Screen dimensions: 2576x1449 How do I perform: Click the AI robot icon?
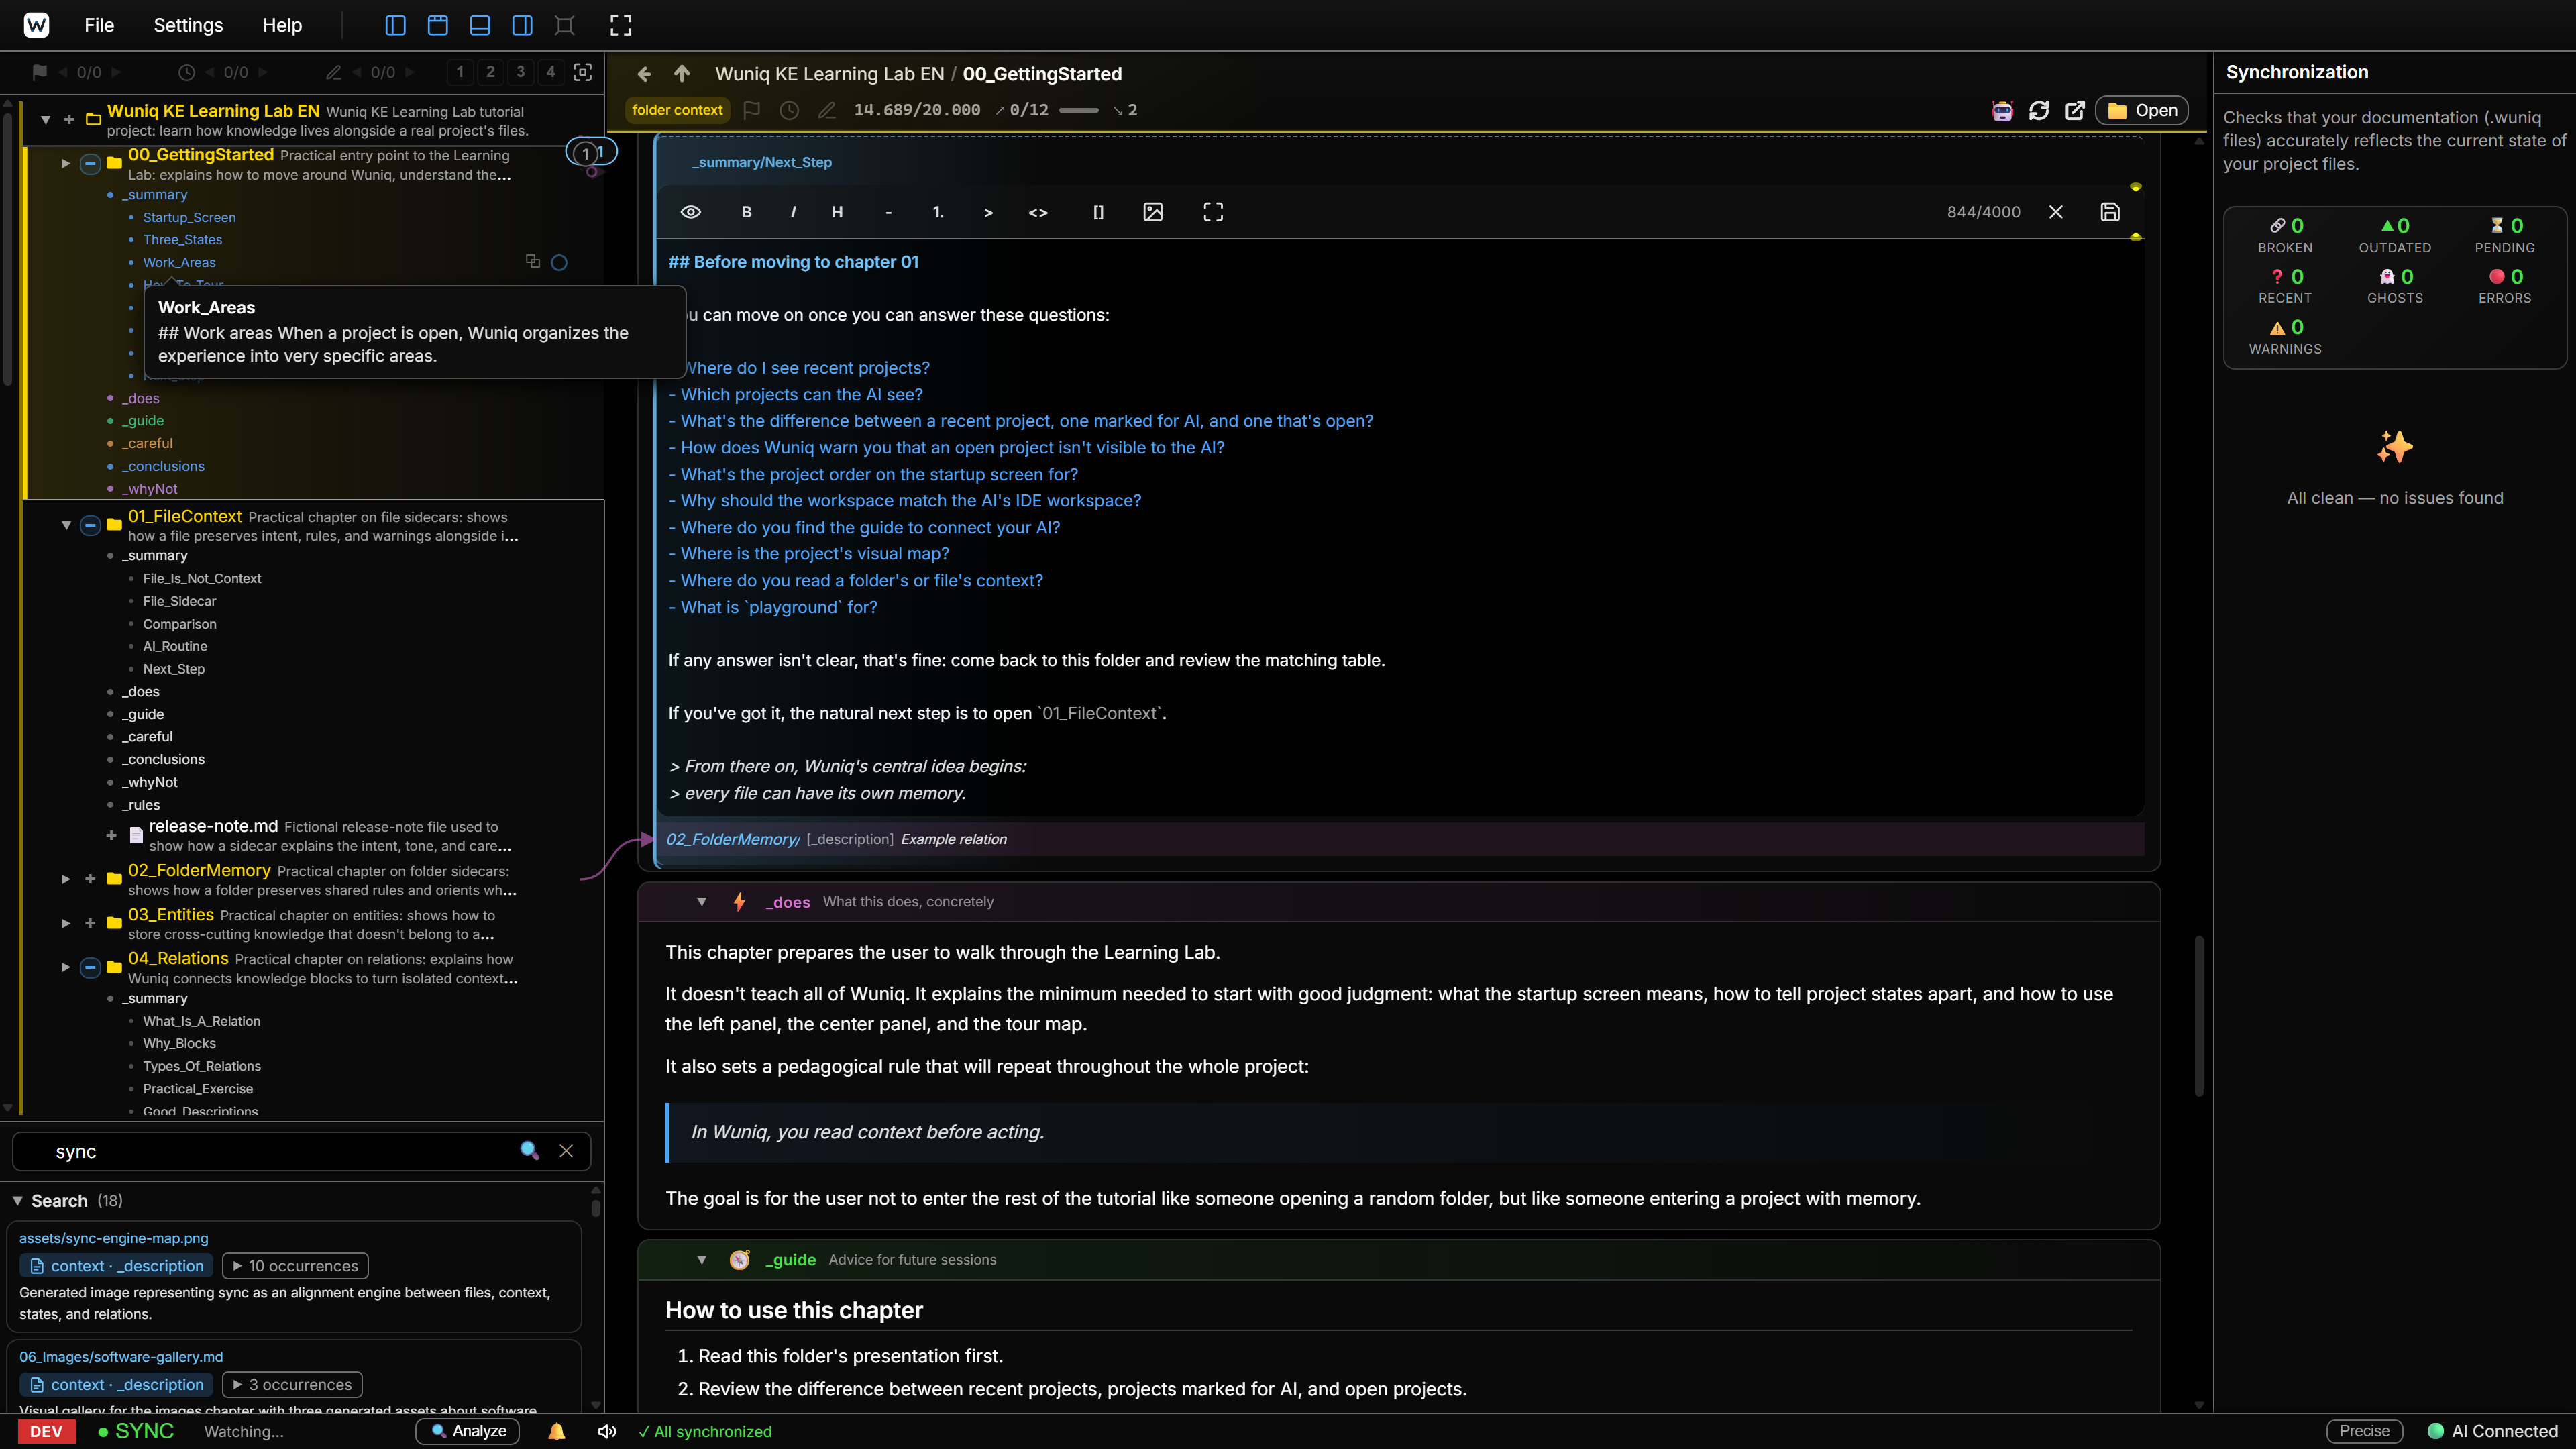pos(2002,110)
